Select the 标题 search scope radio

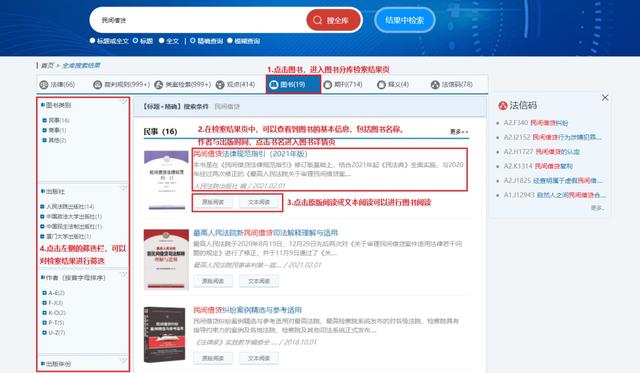tap(136, 40)
